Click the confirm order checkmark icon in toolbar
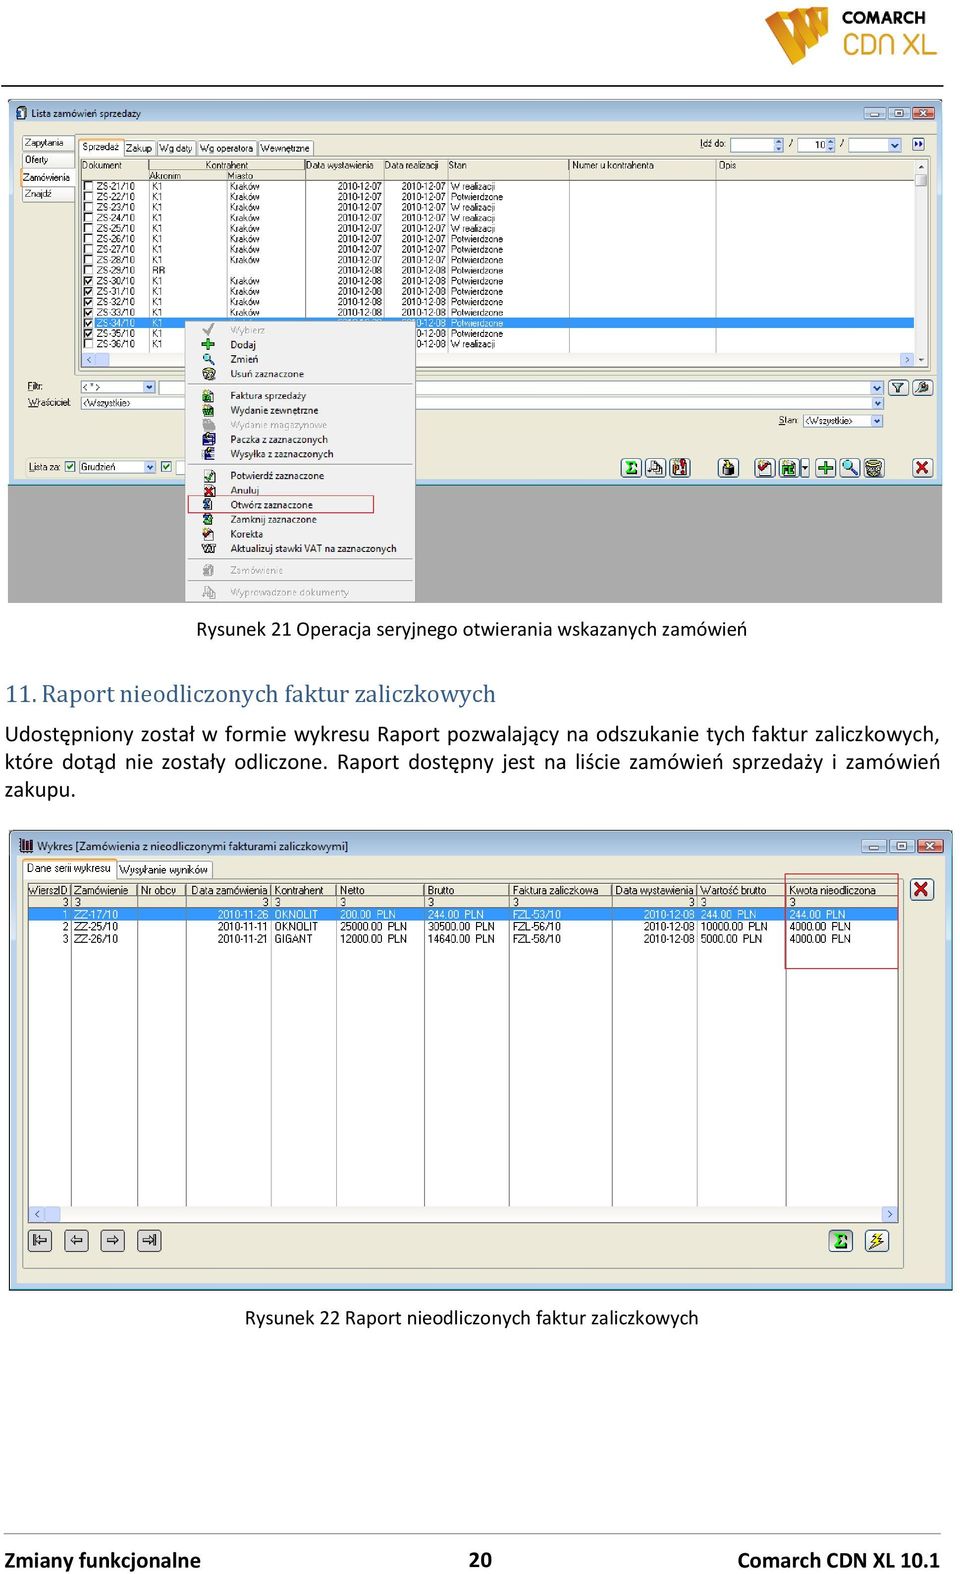The width and height of the screenshot is (960, 1574). click(x=765, y=468)
